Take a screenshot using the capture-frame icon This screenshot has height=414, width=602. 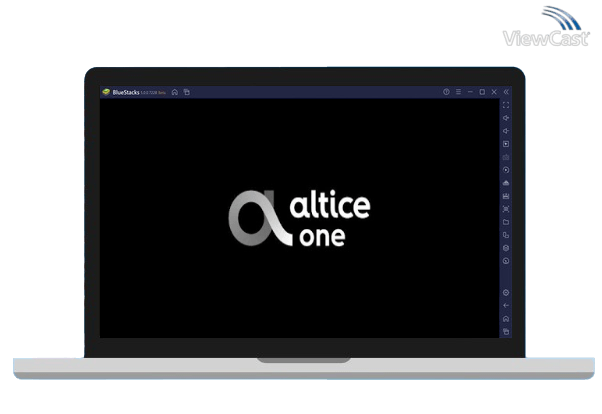(x=506, y=209)
